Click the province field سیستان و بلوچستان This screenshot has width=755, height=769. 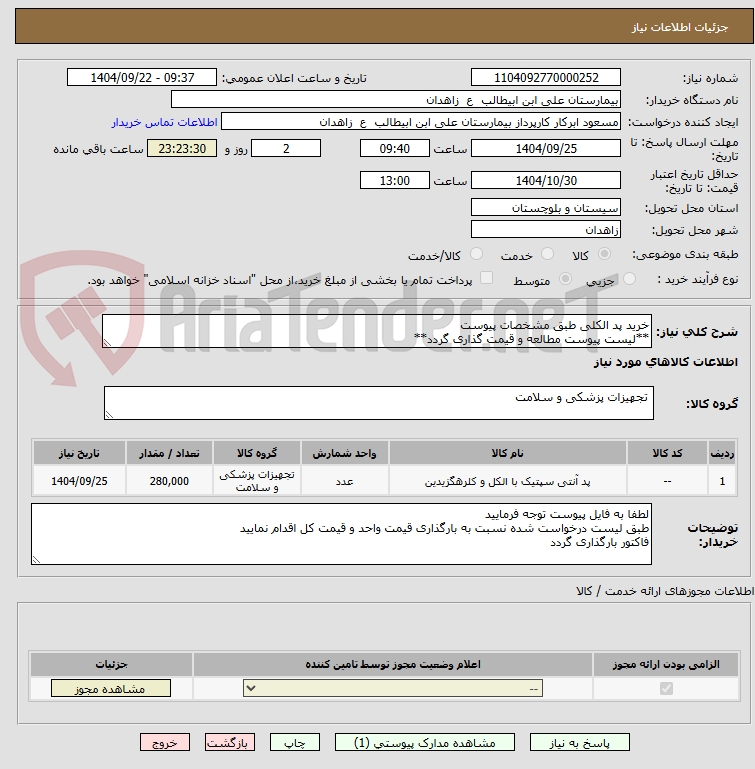coord(546,207)
